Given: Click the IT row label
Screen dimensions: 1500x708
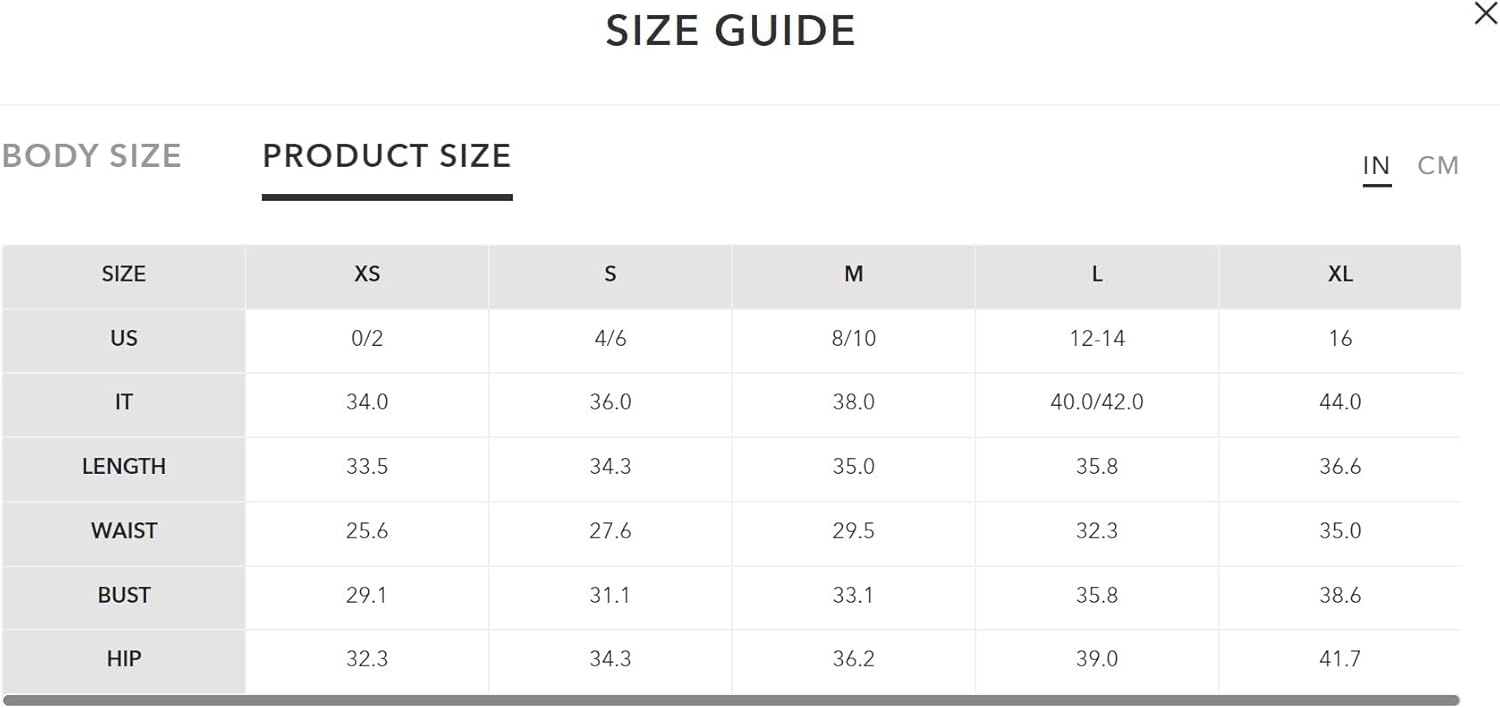Looking at the screenshot, I should click(x=124, y=402).
